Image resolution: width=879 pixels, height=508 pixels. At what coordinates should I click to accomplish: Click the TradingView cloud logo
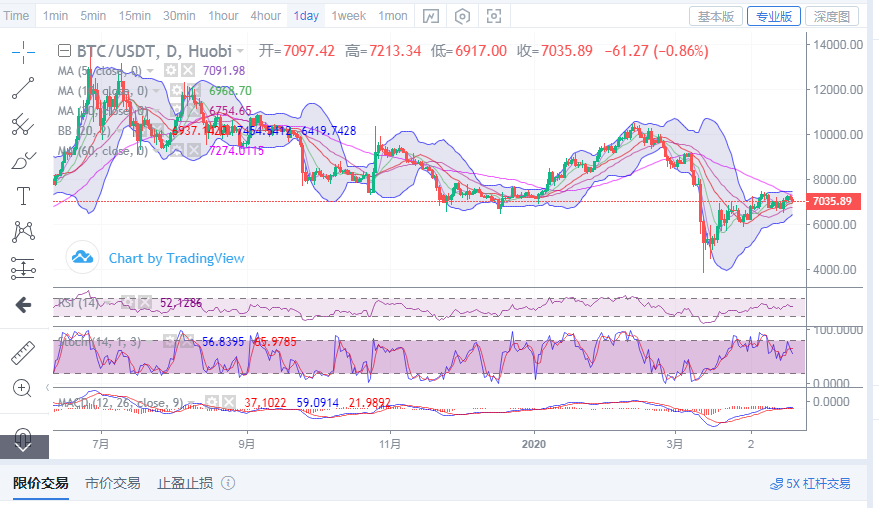click(x=82, y=257)
